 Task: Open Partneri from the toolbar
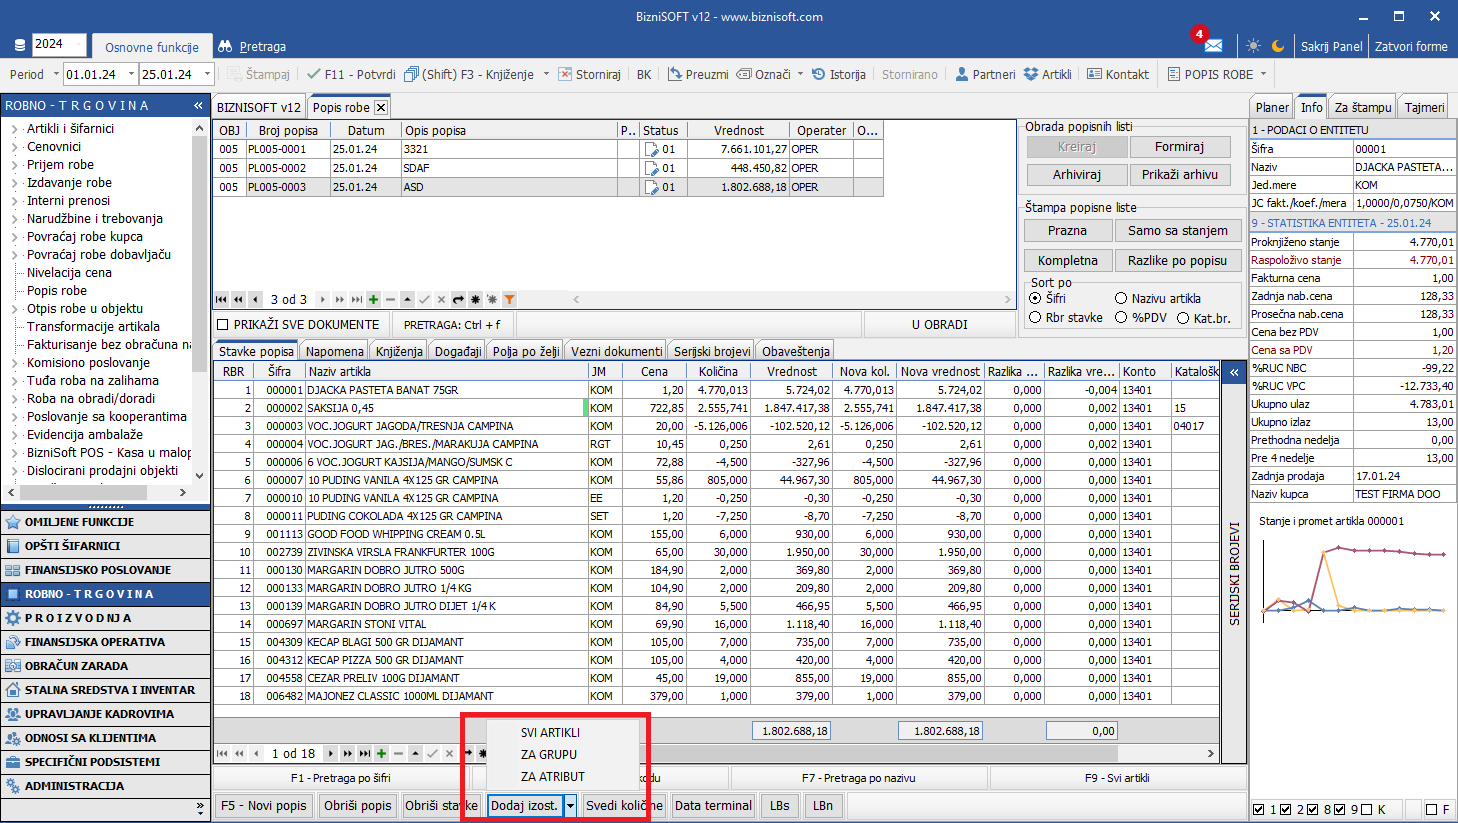pyautogui.click(x=985, y=74)
